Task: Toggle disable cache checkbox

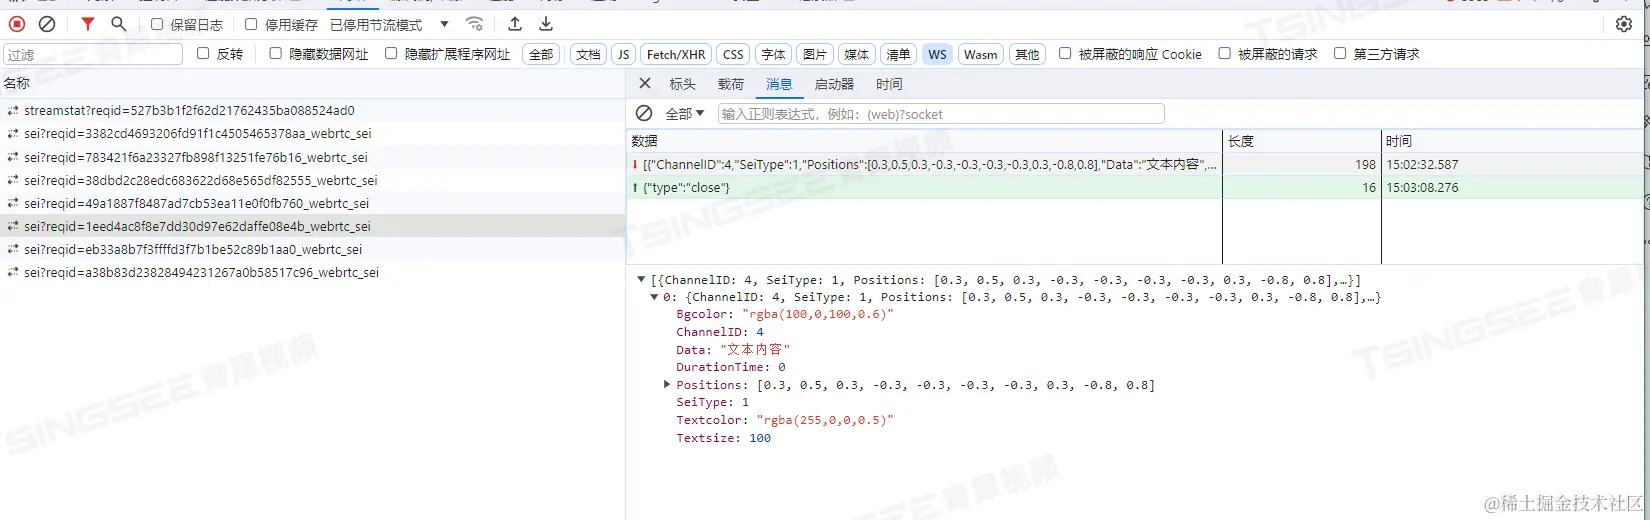Action: (x=251, y=24)
